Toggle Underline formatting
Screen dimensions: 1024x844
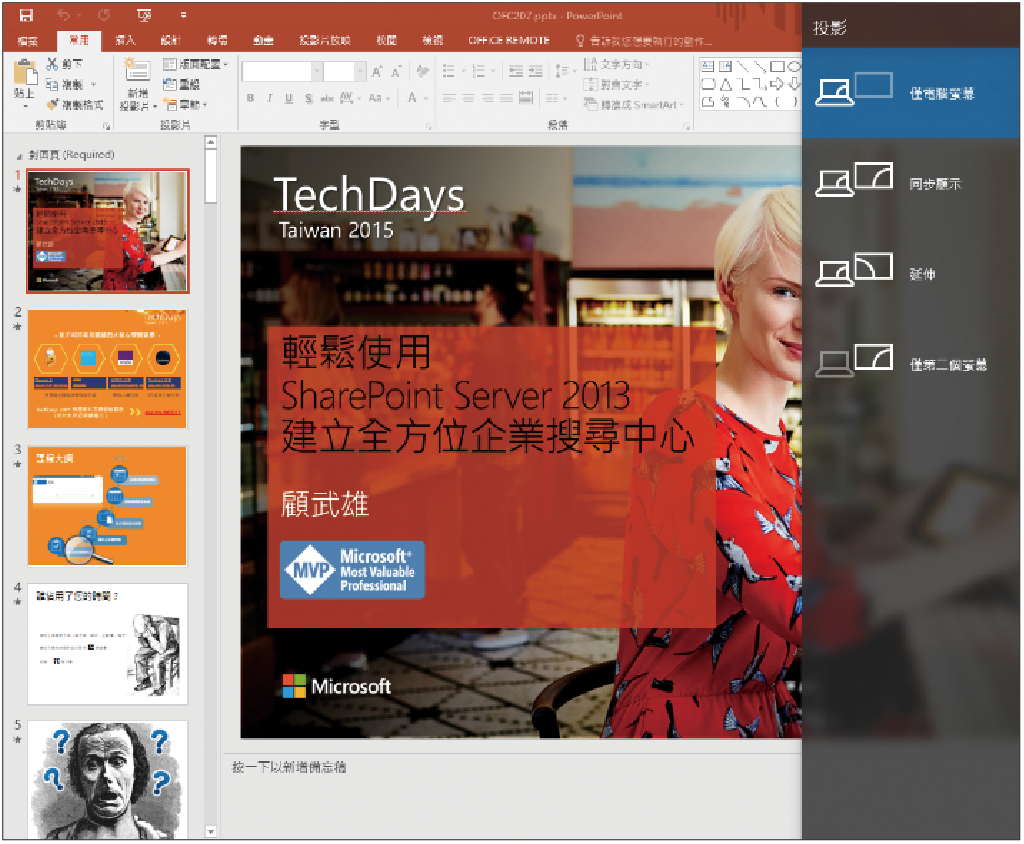pos(289,98)
